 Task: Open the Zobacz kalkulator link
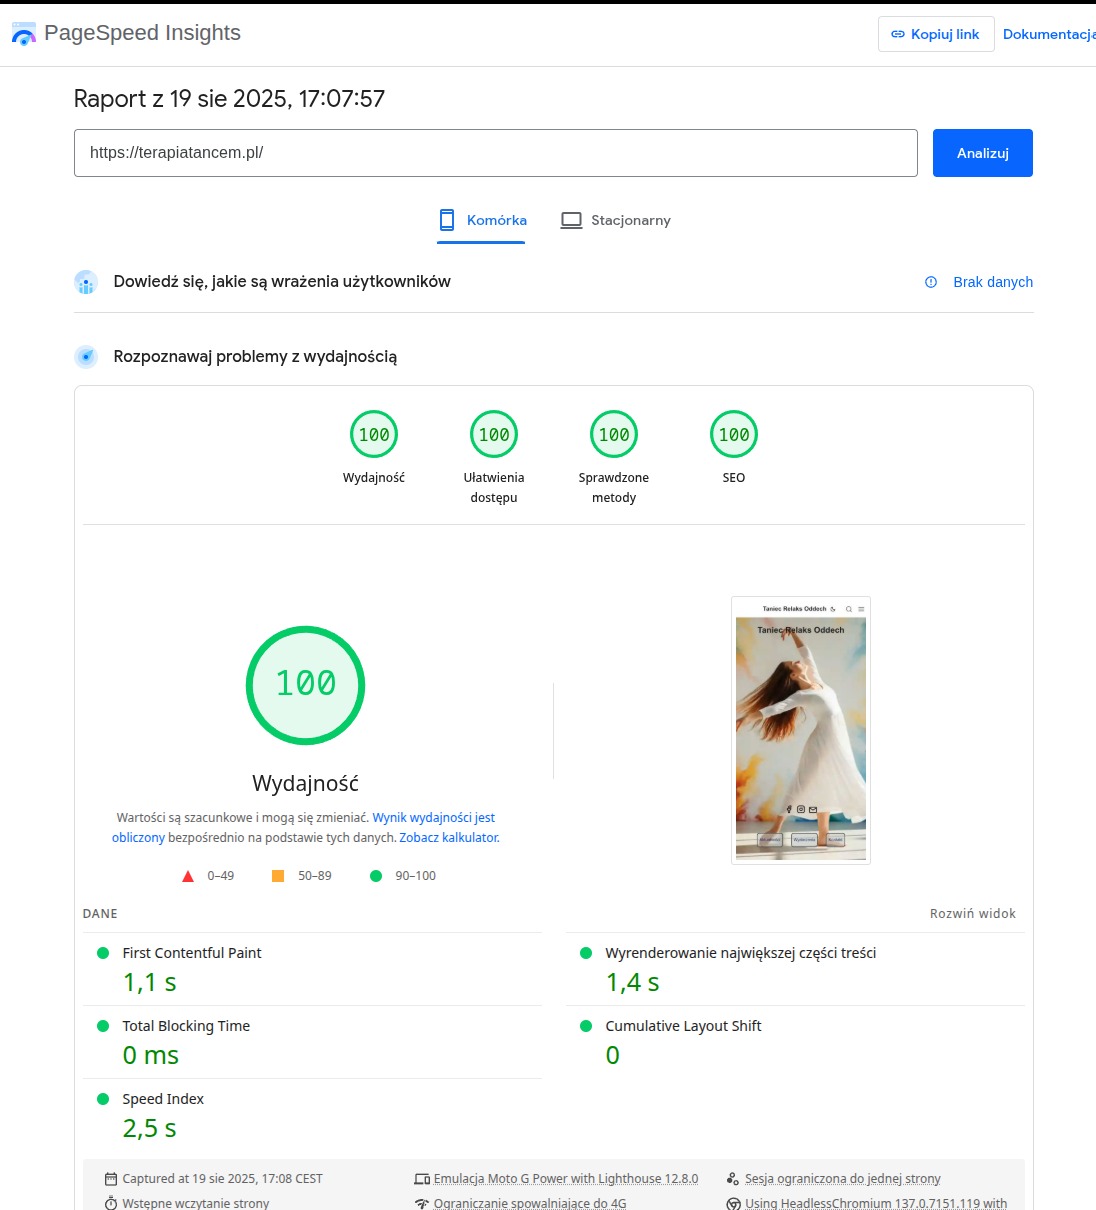448,837
